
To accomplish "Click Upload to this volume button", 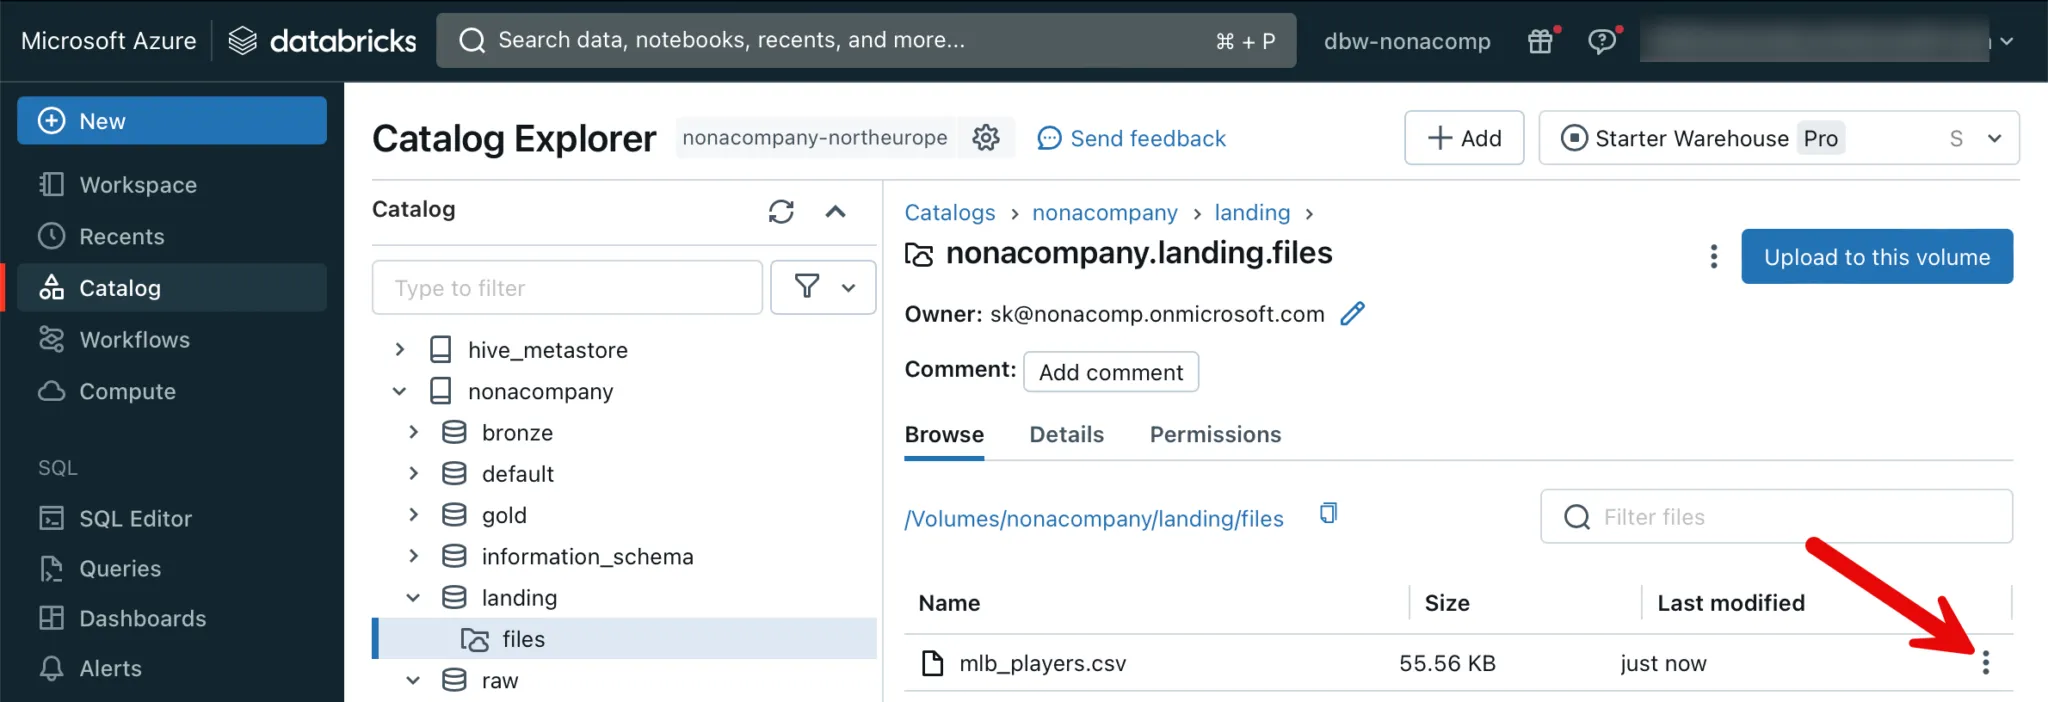I will [x=1876, y=257].
